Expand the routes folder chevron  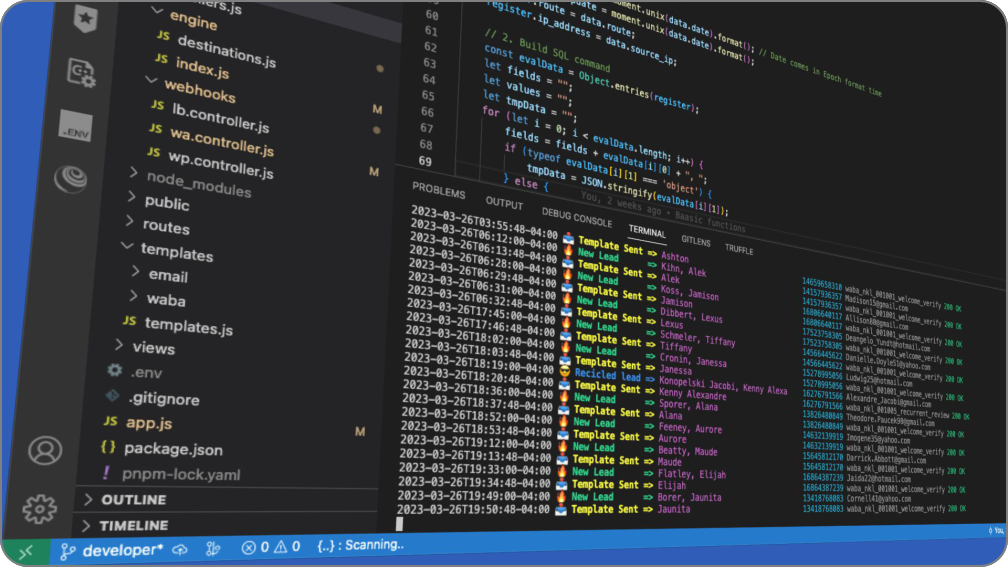click(129, 221)
